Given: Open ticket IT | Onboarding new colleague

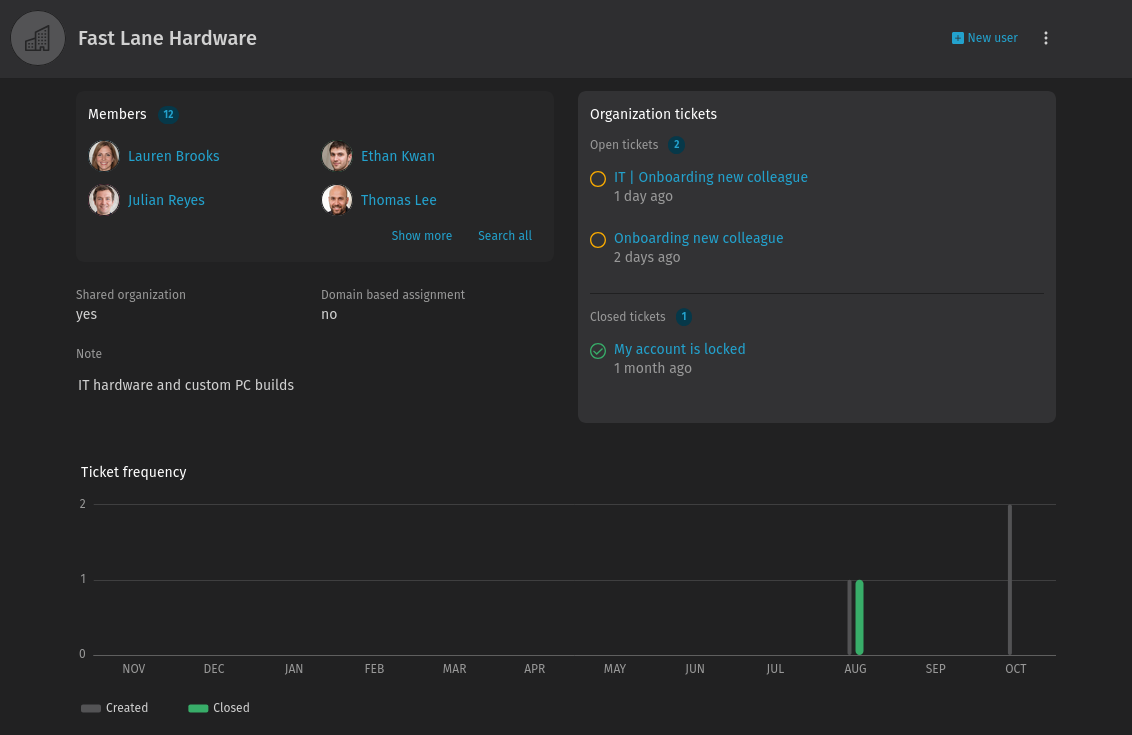Looking at the screenshot, I should pos(710,177).
